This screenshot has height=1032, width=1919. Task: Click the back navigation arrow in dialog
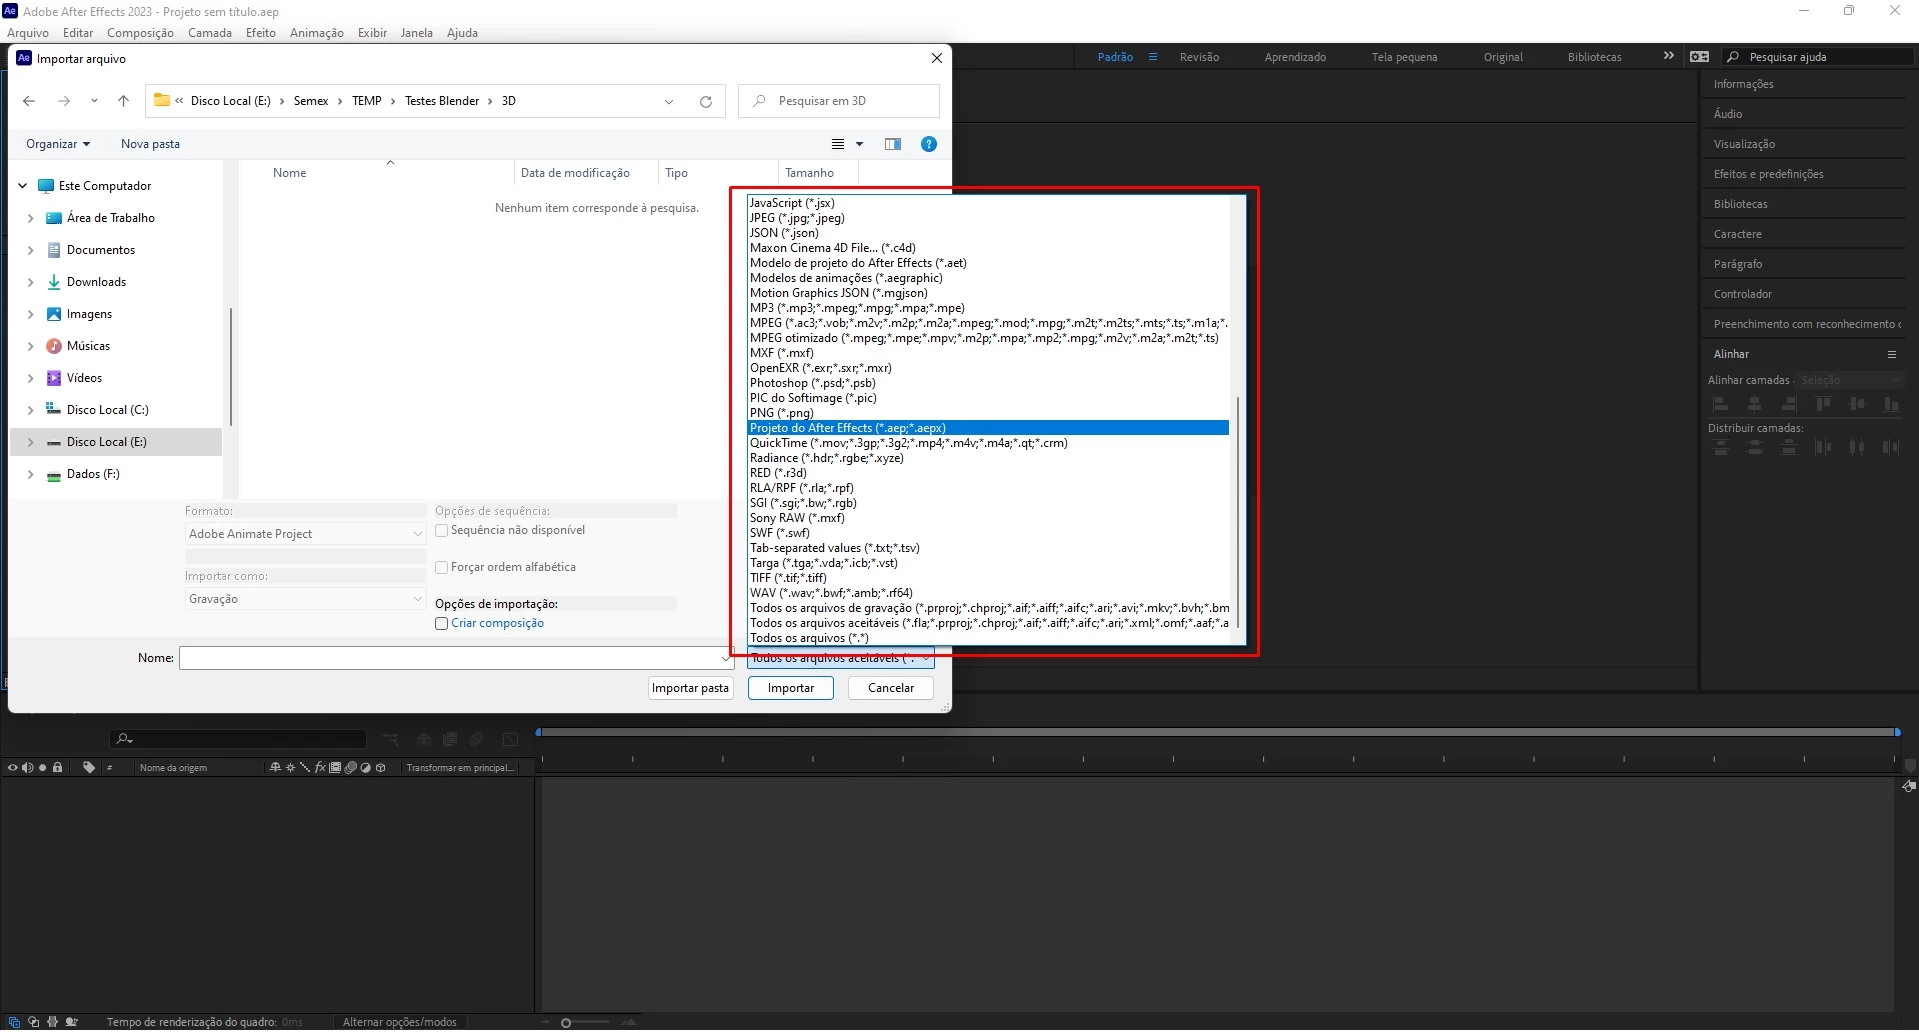[29, 101]
